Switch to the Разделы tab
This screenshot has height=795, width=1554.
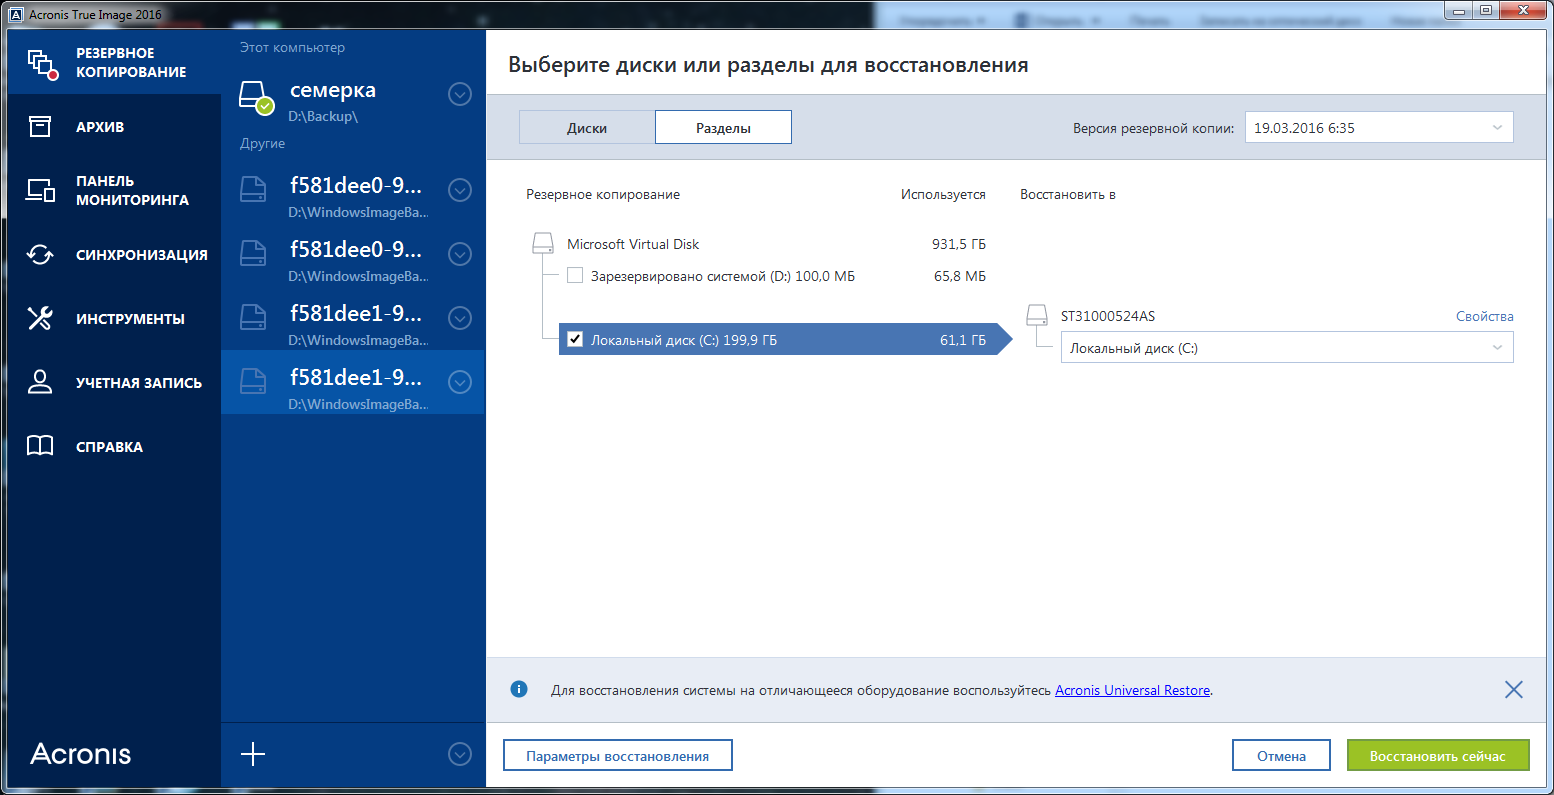coord(723,128)
